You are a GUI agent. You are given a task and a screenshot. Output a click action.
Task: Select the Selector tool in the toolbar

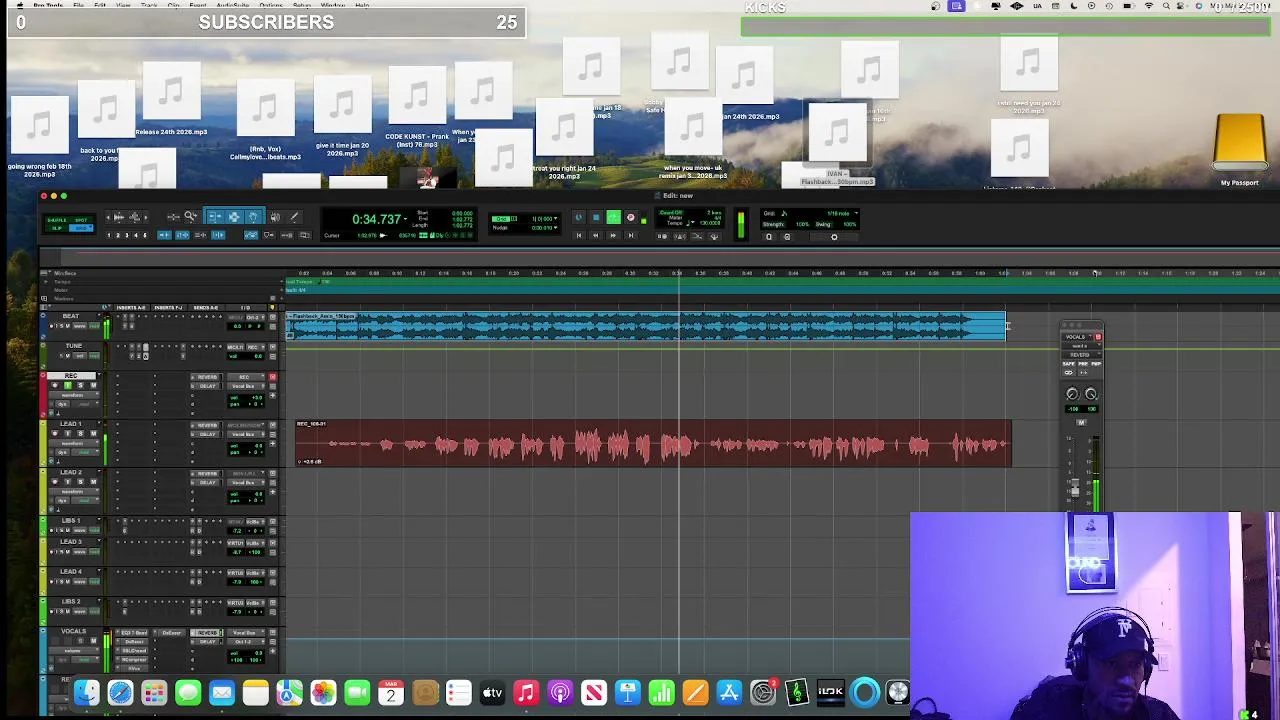coord(234,217)
